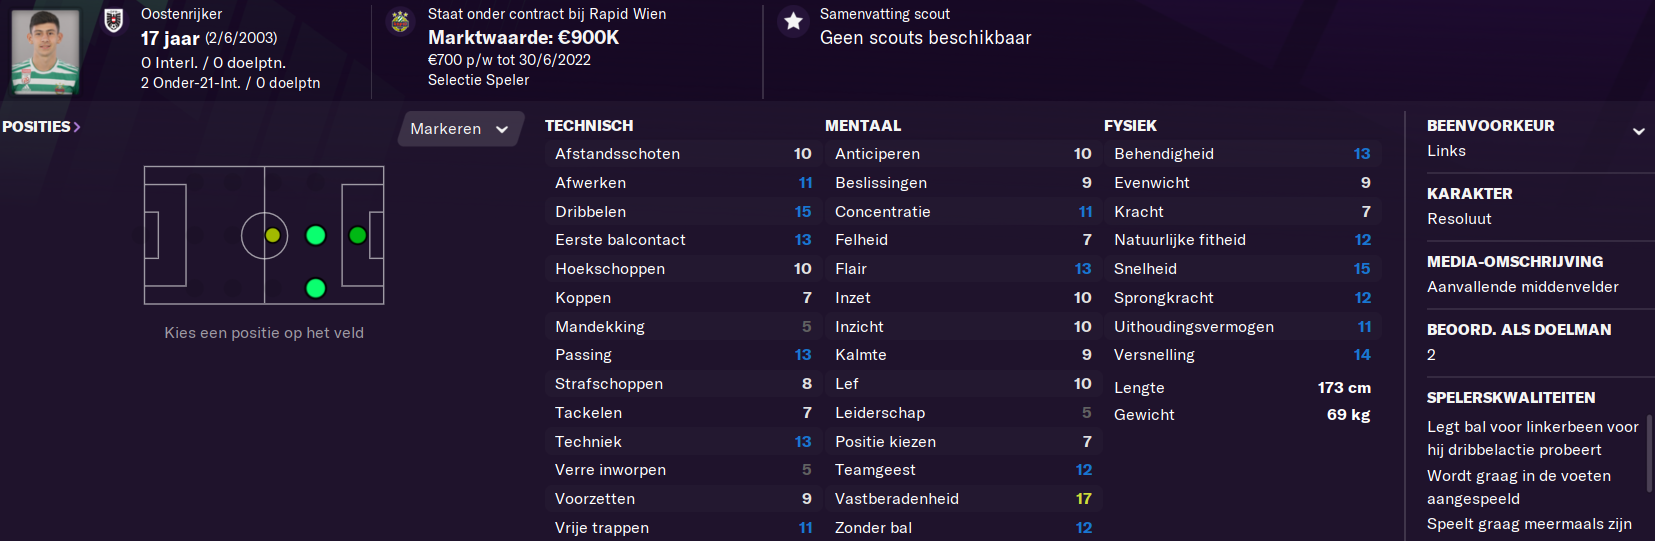Click the player portrait photo

click(x=45, y=51)
